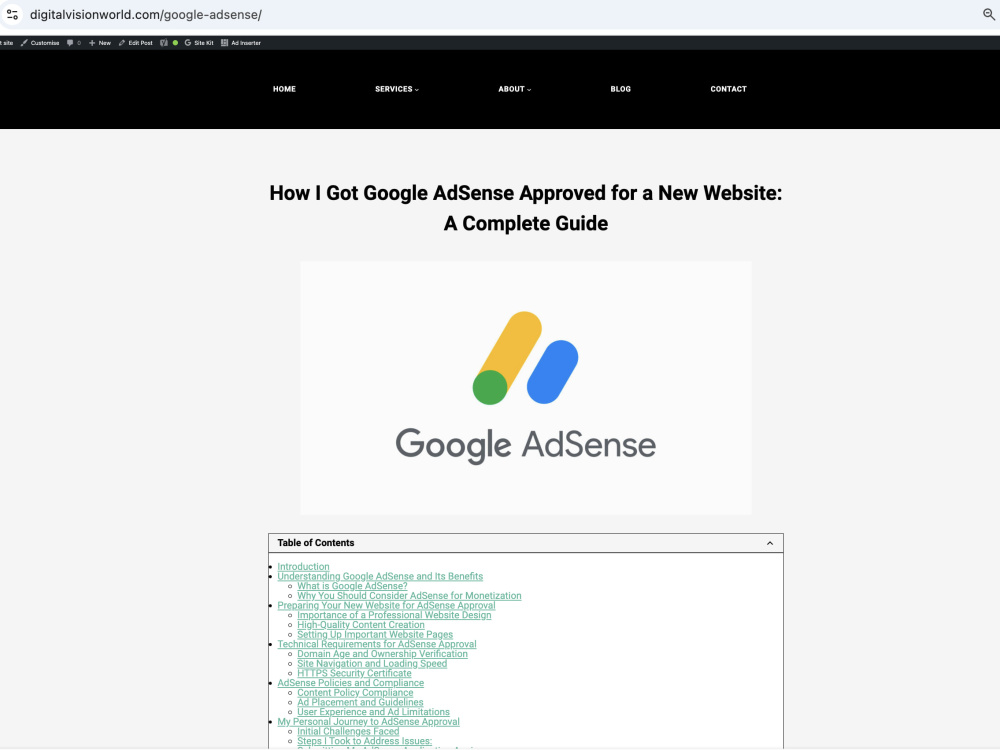Open the CONTACT menu item
Screen dimensions: 1000x750
coord(728,89)
